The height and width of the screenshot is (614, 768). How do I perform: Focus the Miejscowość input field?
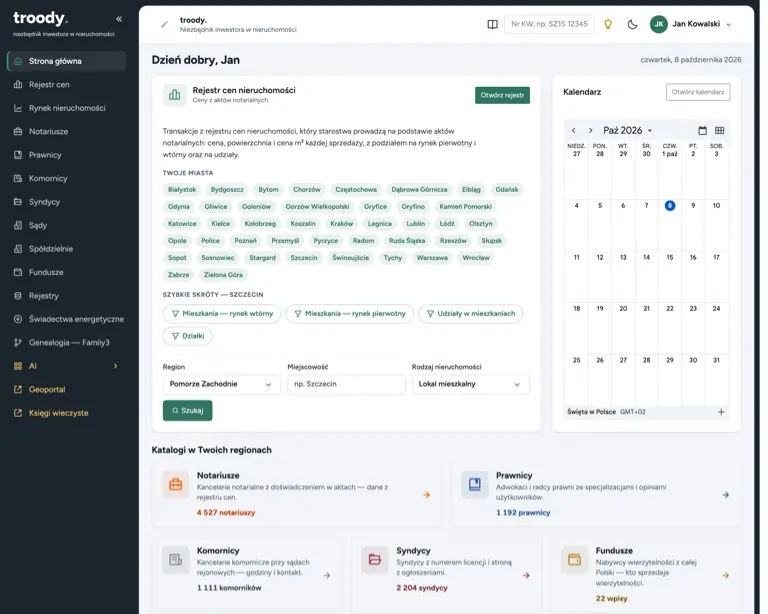(346, 384)
